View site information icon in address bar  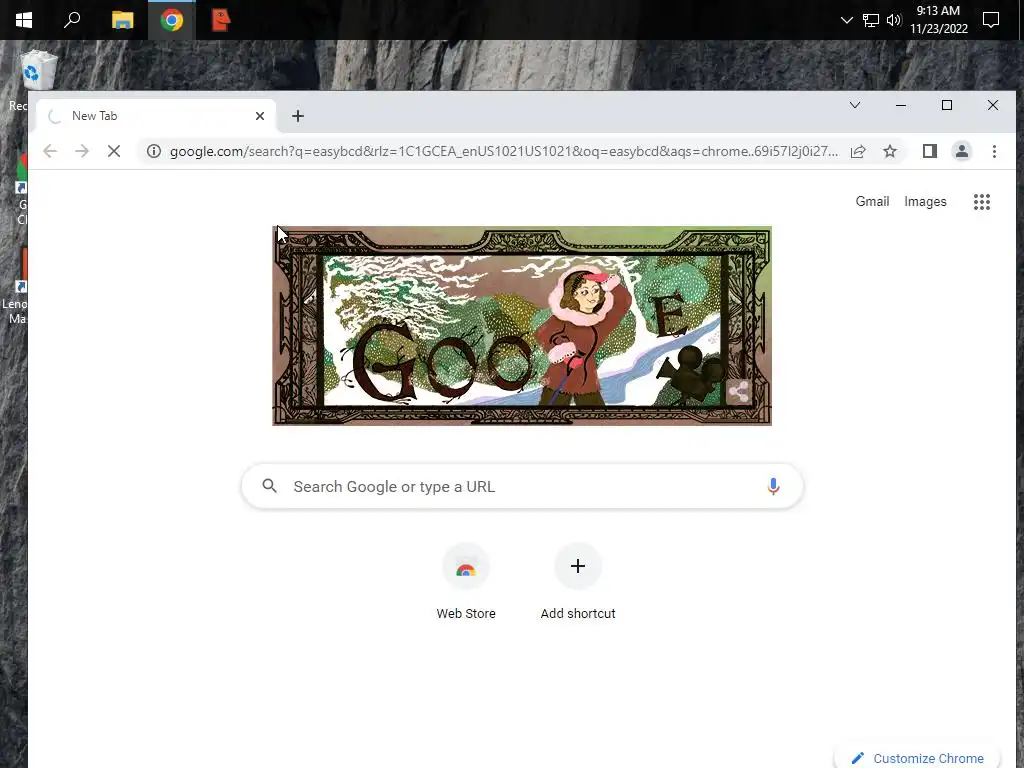(153, 152)
